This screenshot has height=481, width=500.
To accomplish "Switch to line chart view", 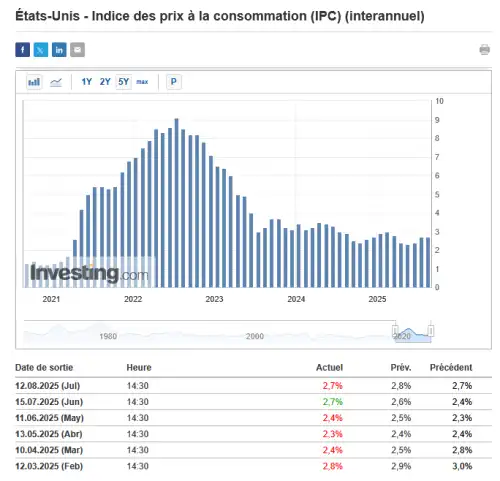I will tap(56, 82).
